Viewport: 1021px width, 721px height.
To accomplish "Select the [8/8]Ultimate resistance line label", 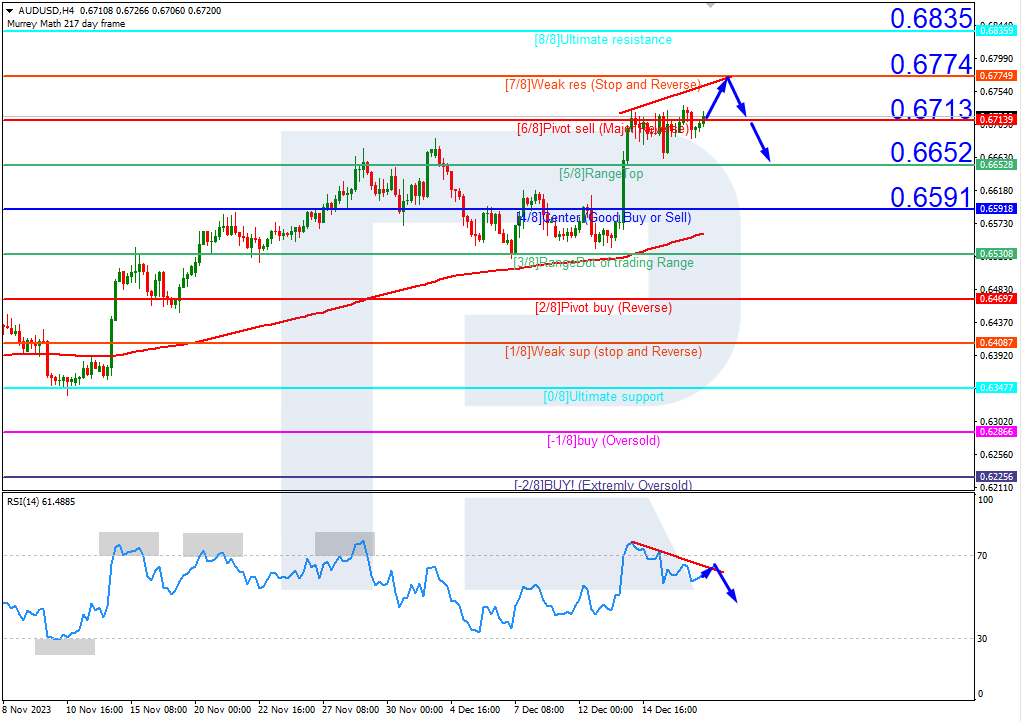I will click(x=603, y=40).
